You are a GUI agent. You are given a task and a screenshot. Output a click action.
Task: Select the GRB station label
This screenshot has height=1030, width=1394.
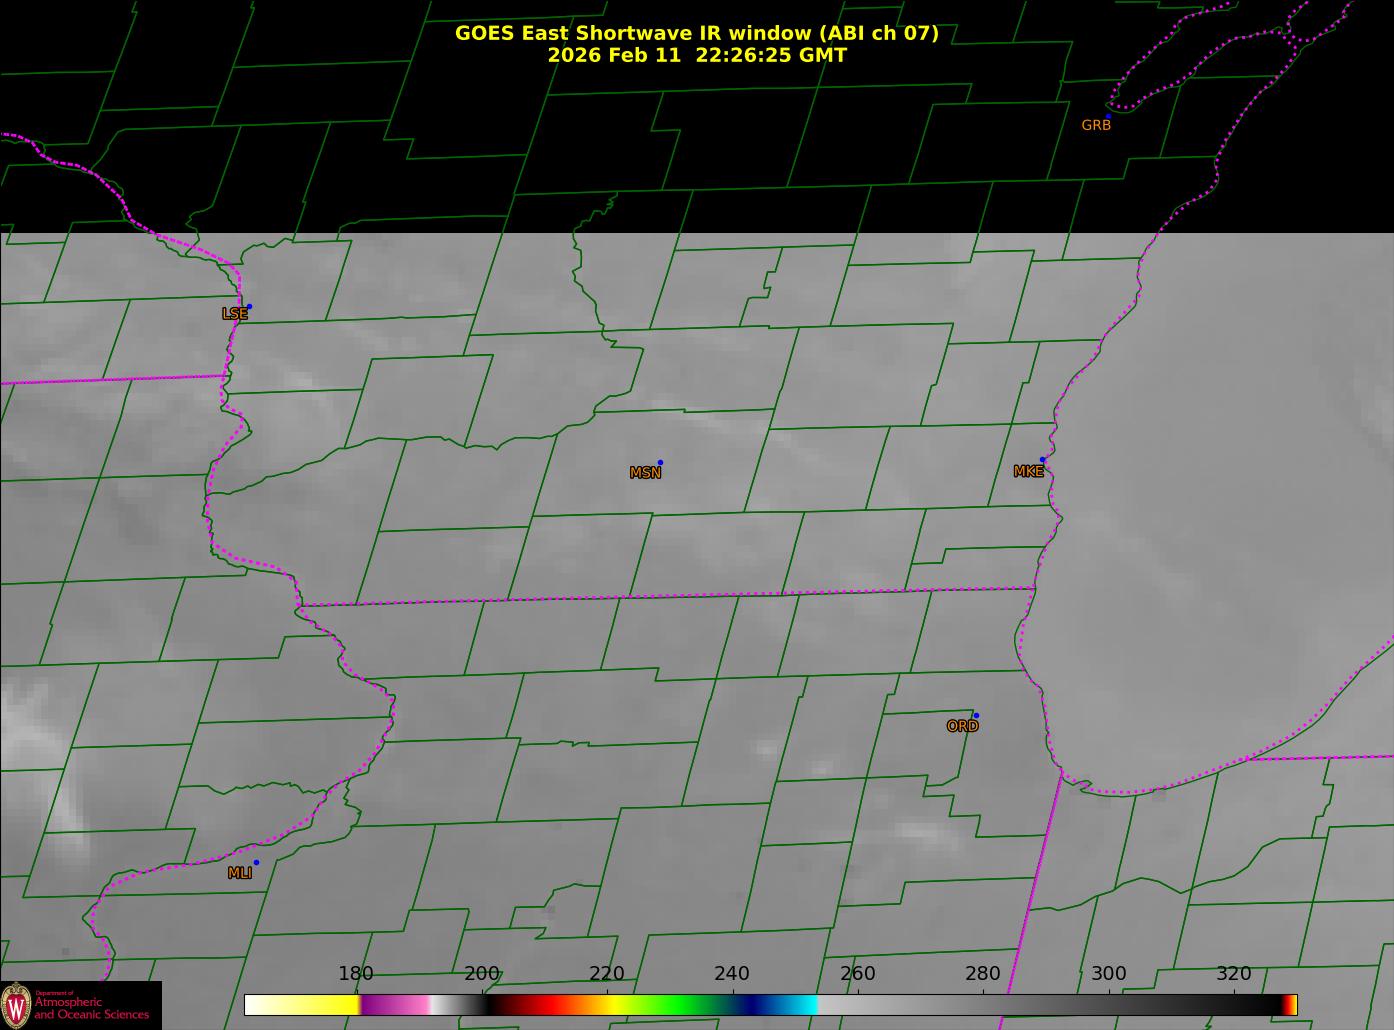(1096, 126)
